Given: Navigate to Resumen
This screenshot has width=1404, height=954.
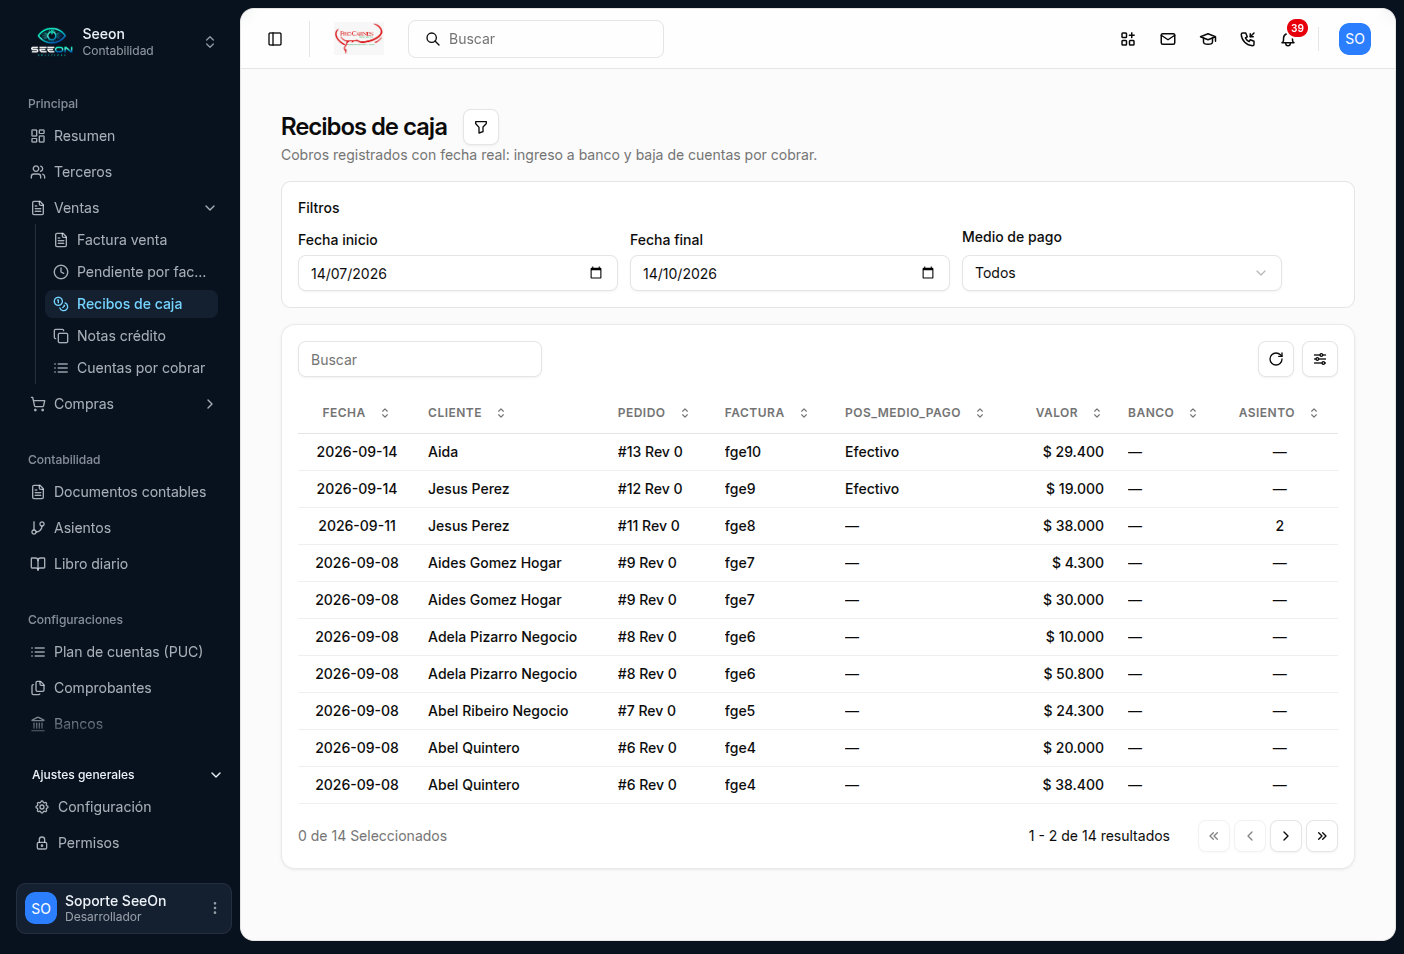Looking at the screenshot, I should [x=123, y=136].
